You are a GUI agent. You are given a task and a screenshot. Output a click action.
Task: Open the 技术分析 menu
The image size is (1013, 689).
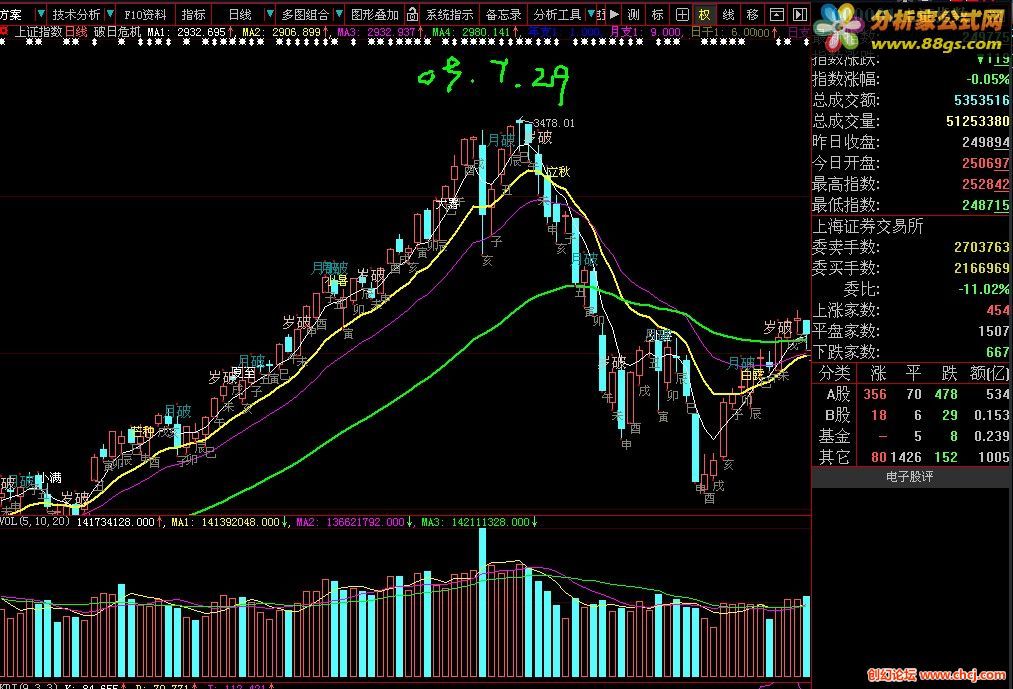pyautogui.click(x=76, y=14)
